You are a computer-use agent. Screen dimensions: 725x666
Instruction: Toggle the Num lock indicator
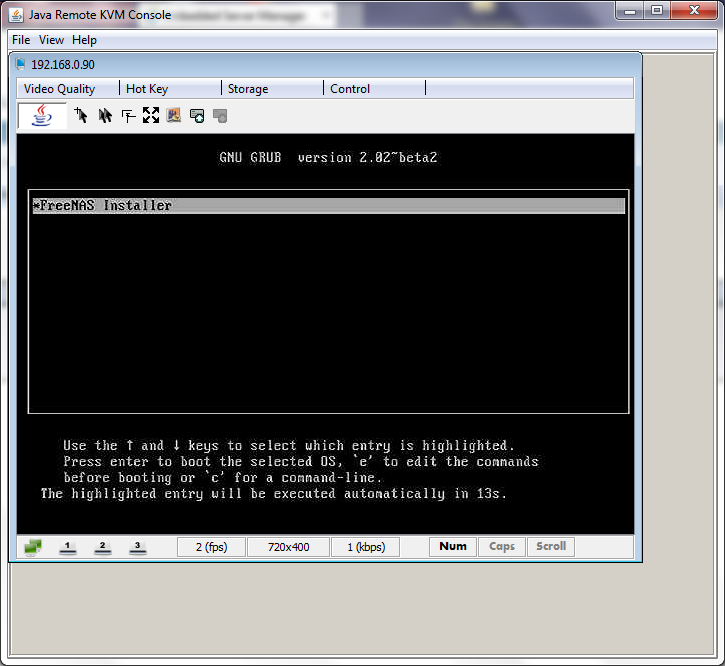pos(453,547)
